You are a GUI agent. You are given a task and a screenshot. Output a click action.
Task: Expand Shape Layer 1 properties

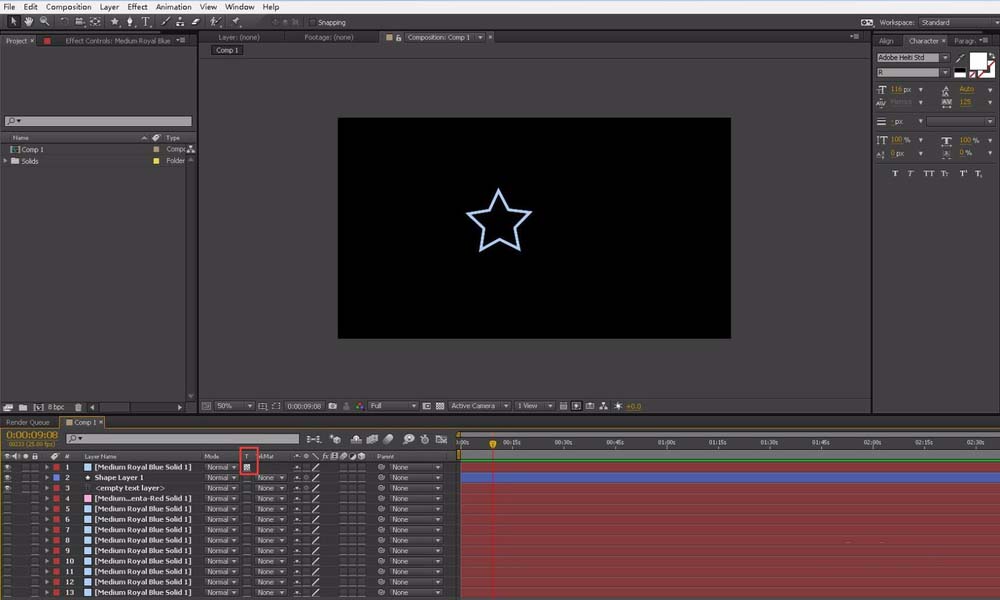pos(47,478)
